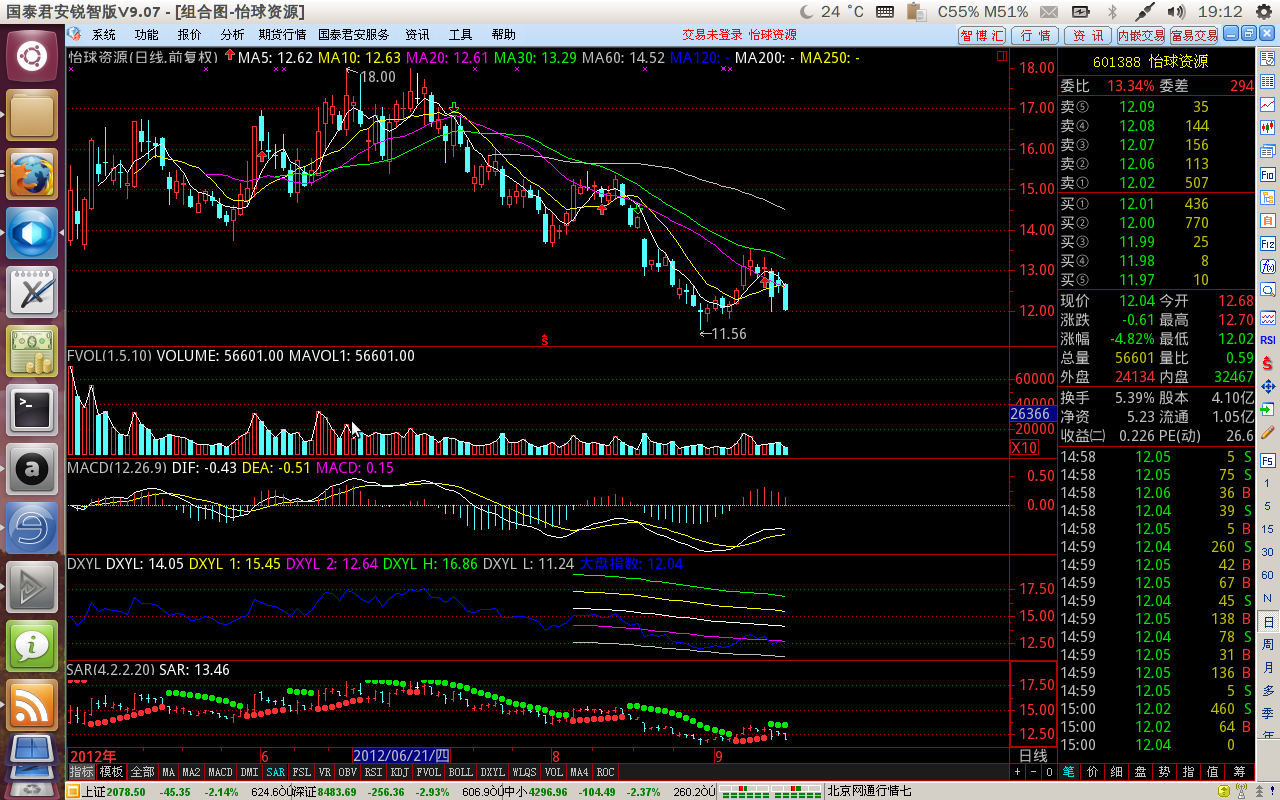This screenshot has width=1280, height=800.
Task: Open the 功能 menu
Action: (x=147, y=34)
